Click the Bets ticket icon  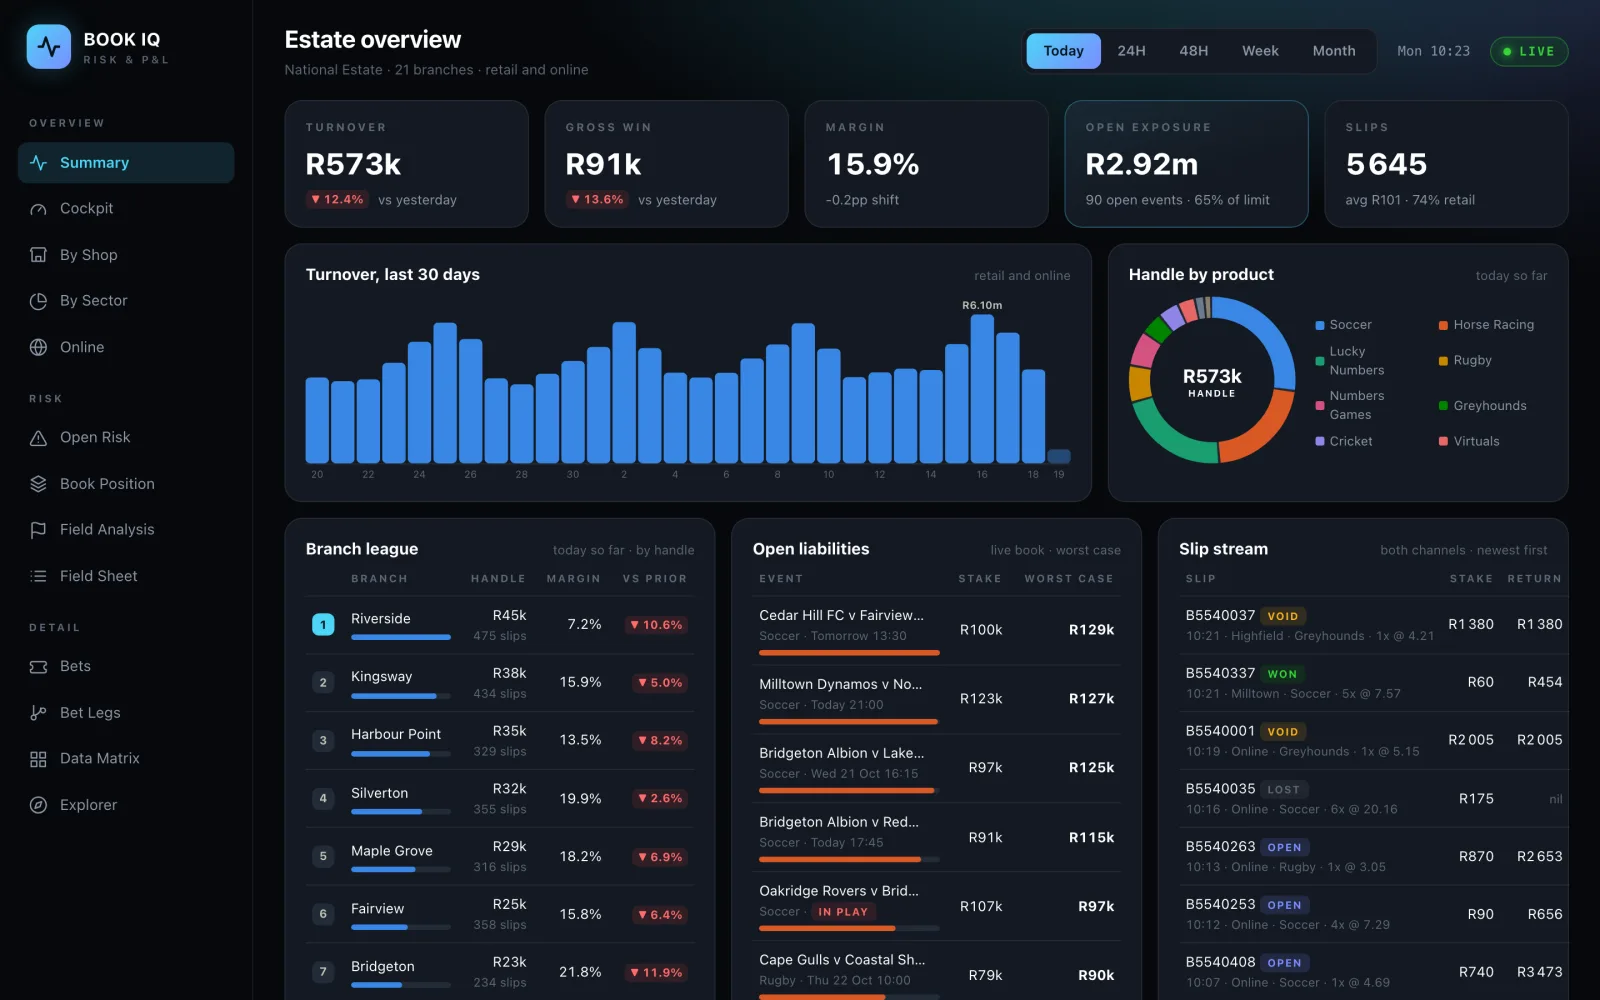pyautogui.click(x=38, y=667)
